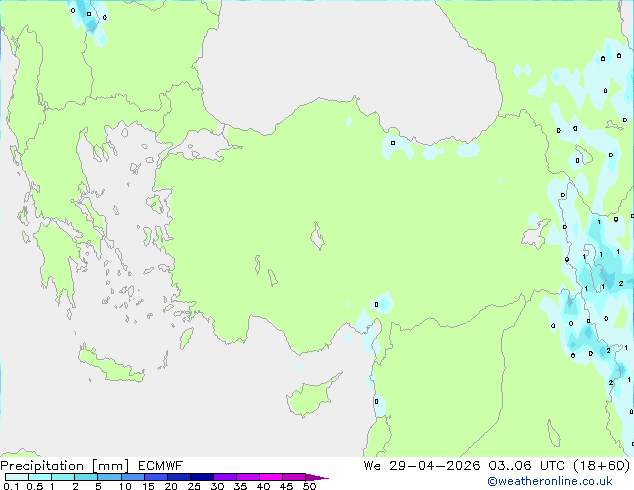Click the '35' legend scale label

click(240, 486)
